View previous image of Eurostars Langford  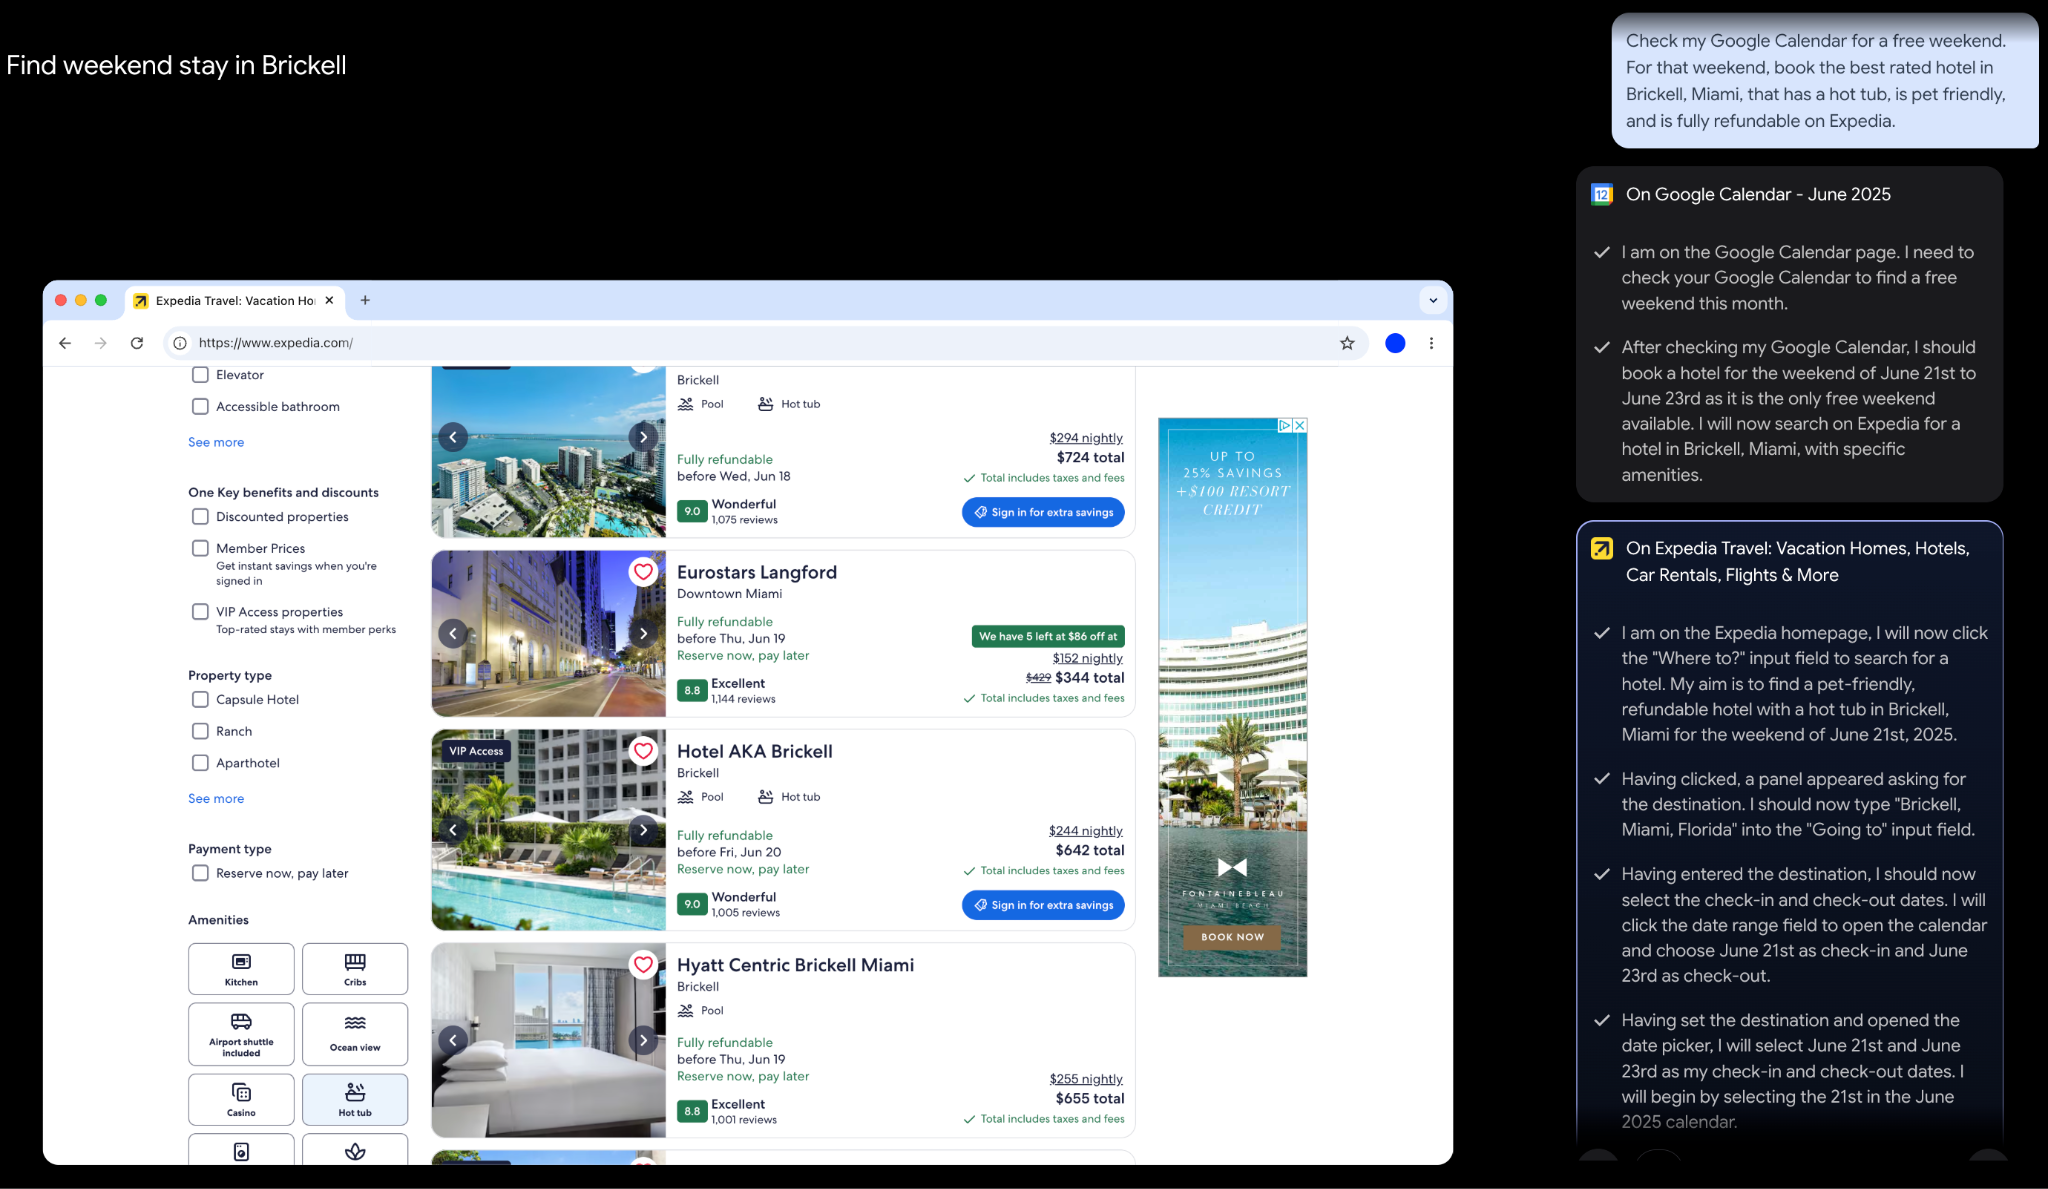453,633
